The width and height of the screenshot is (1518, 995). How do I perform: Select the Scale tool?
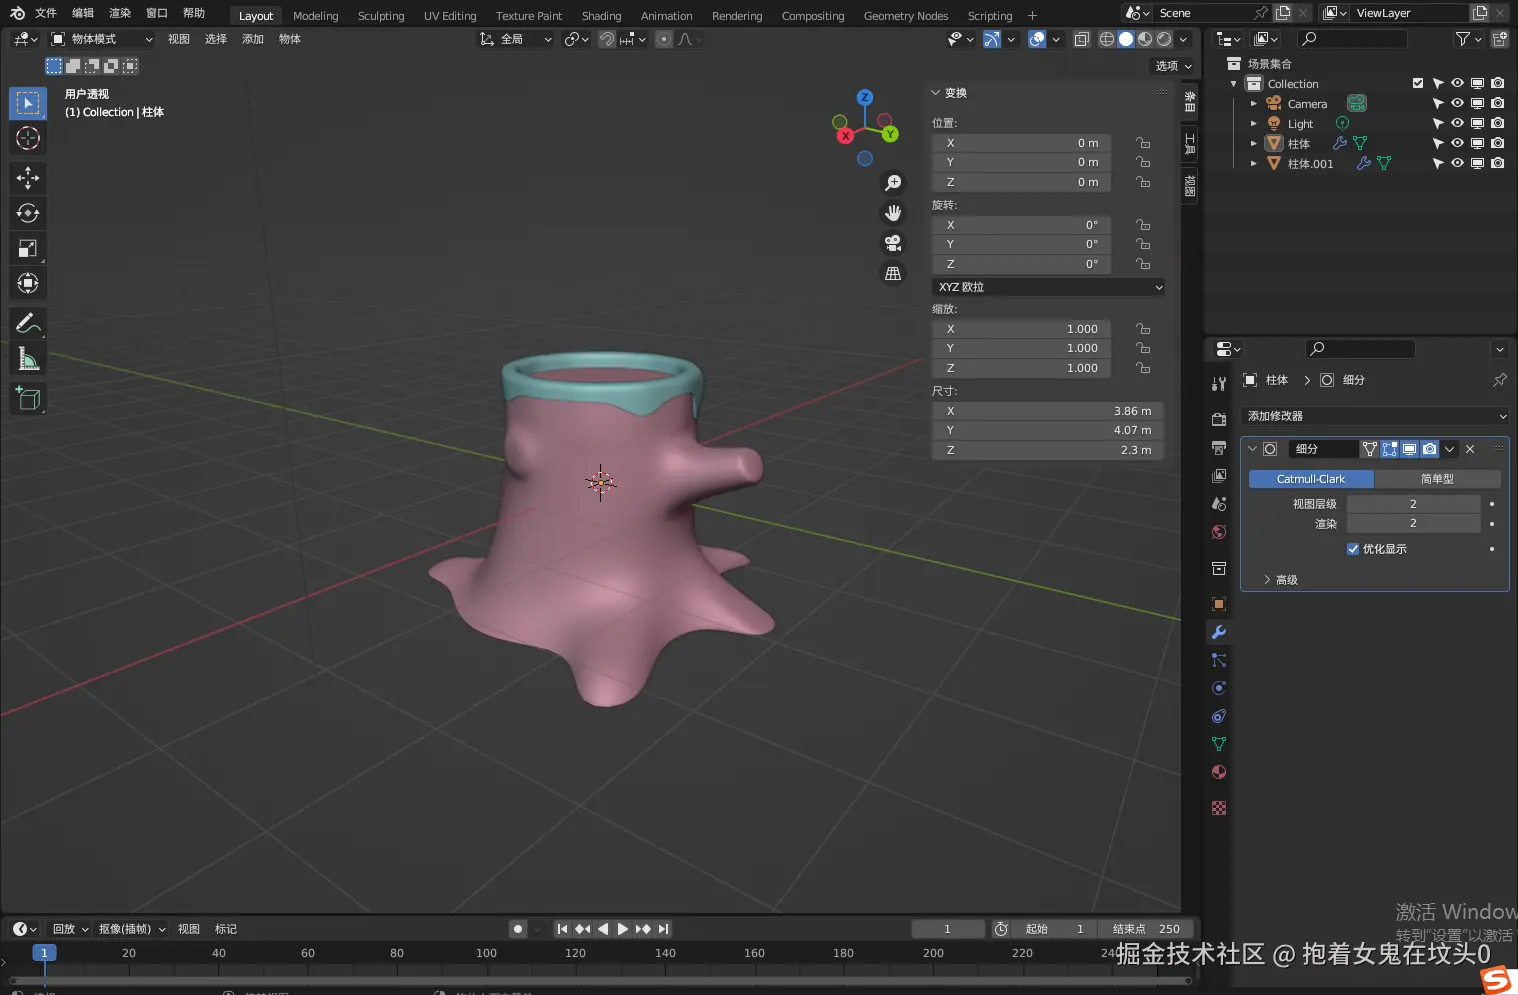[x=28, y=248]
